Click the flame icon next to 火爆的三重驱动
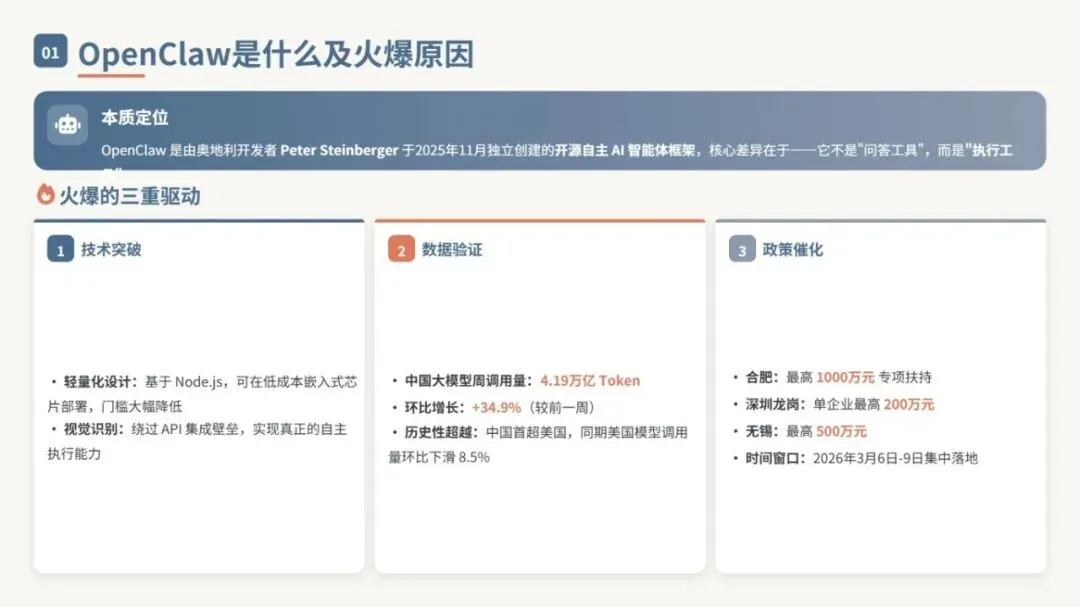The image size is (1080, 607). click(x=45, y=195)
